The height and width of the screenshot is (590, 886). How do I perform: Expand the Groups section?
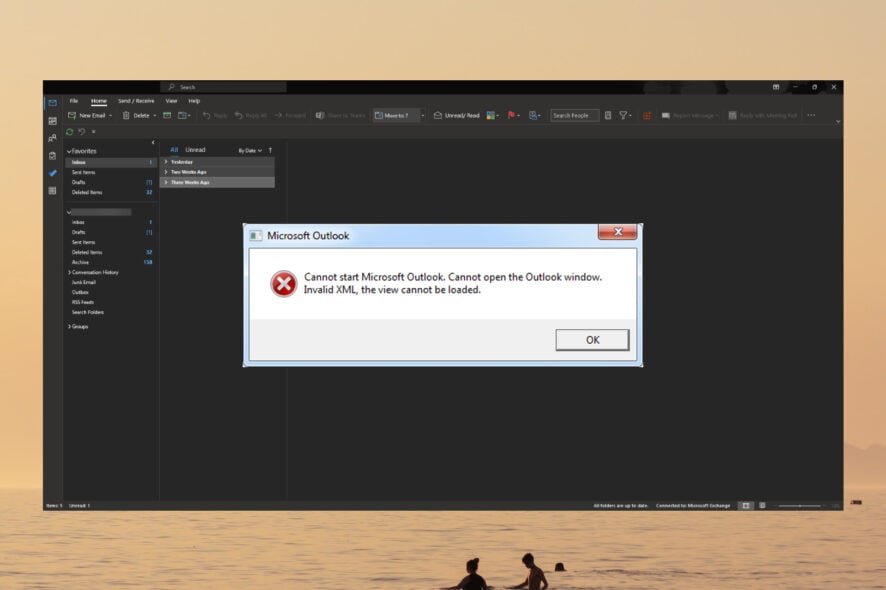click(70, 327)
